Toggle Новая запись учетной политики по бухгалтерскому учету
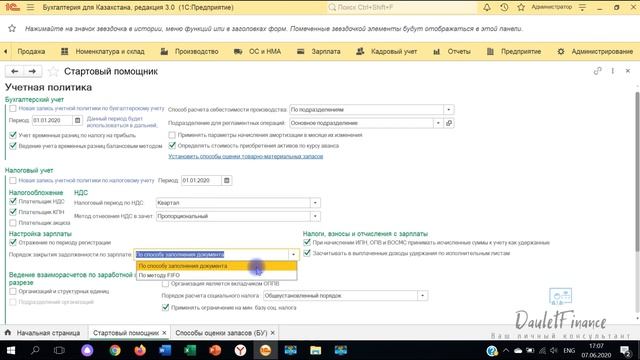640x360 pixels. pos(13,109)
